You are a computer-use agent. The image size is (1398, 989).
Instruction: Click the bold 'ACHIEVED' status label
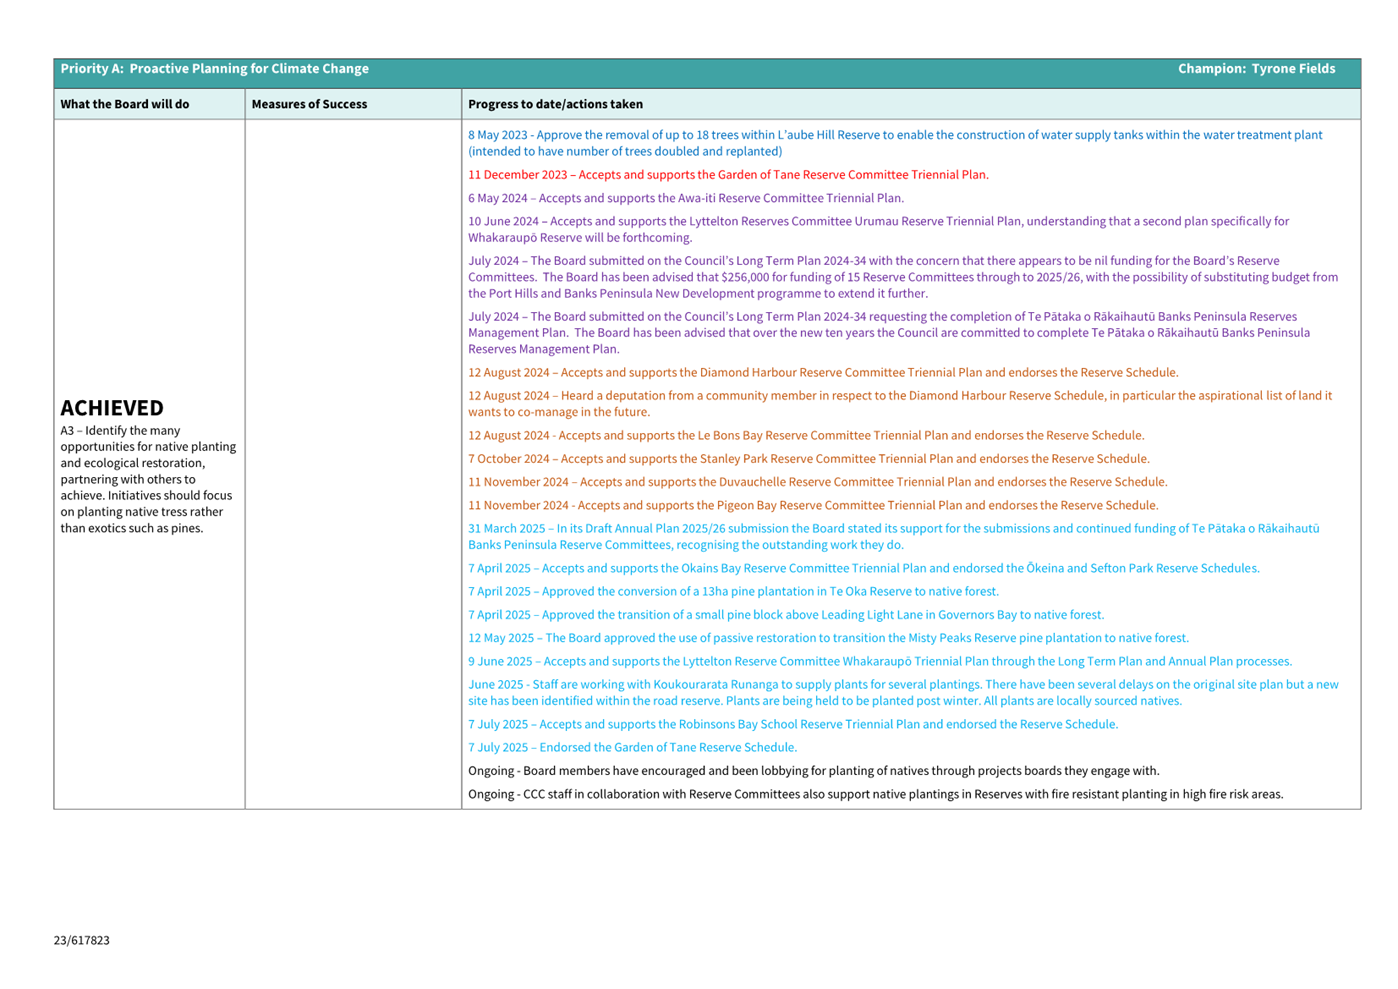coord(112,408)
